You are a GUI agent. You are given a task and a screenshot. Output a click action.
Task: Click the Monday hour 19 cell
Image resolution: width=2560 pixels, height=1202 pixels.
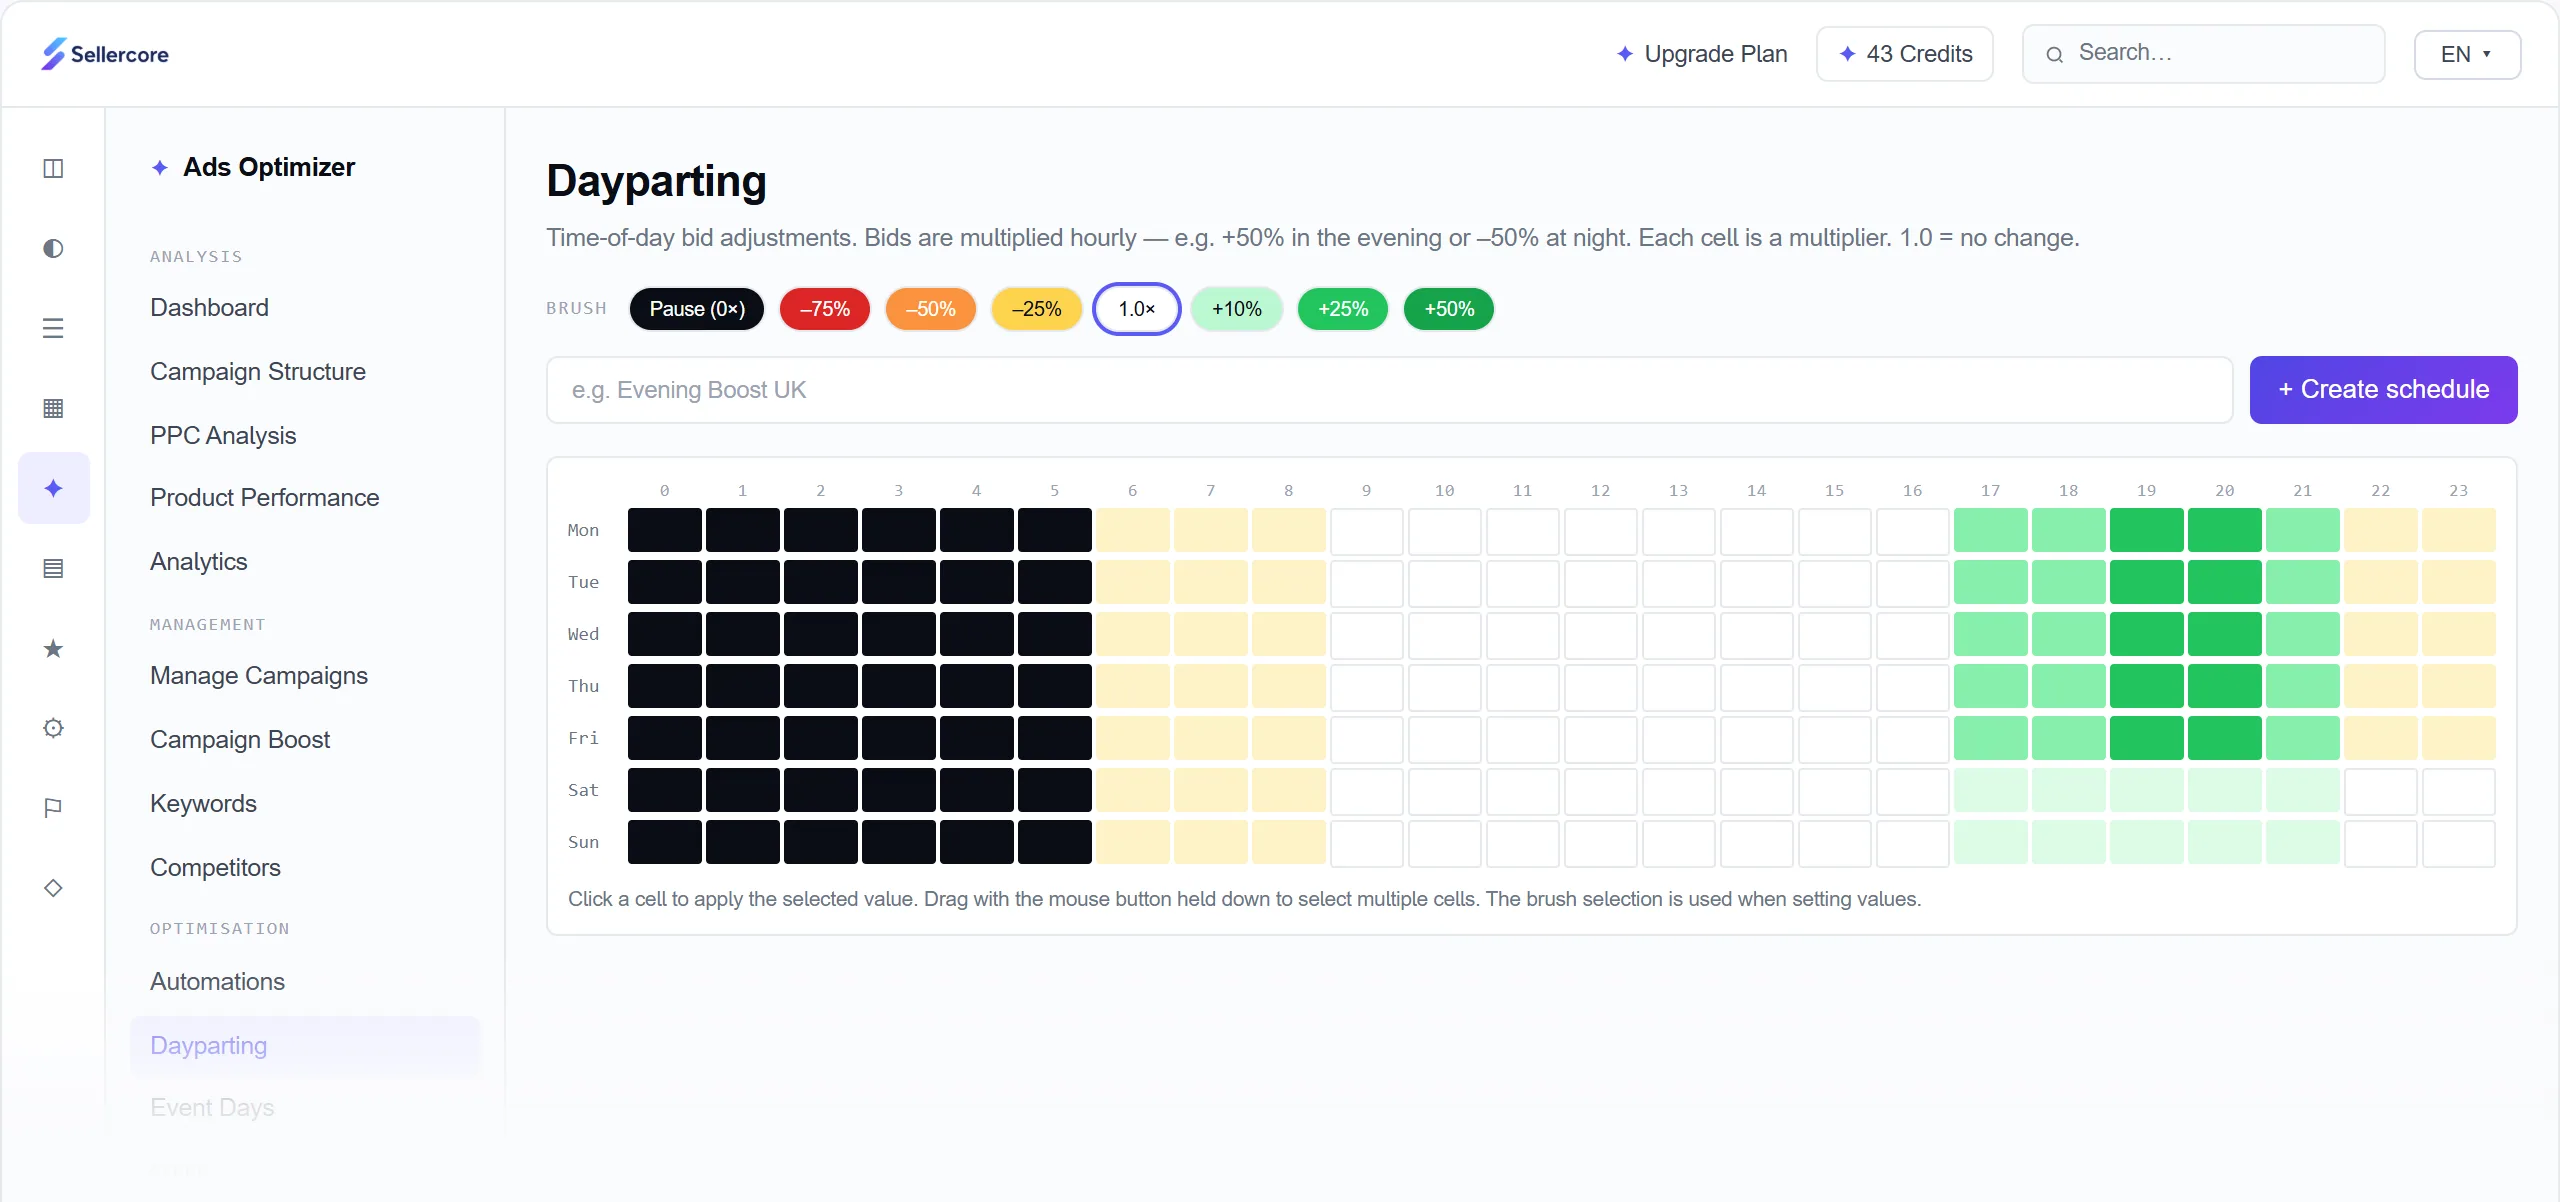click(x=2147, y=530)
